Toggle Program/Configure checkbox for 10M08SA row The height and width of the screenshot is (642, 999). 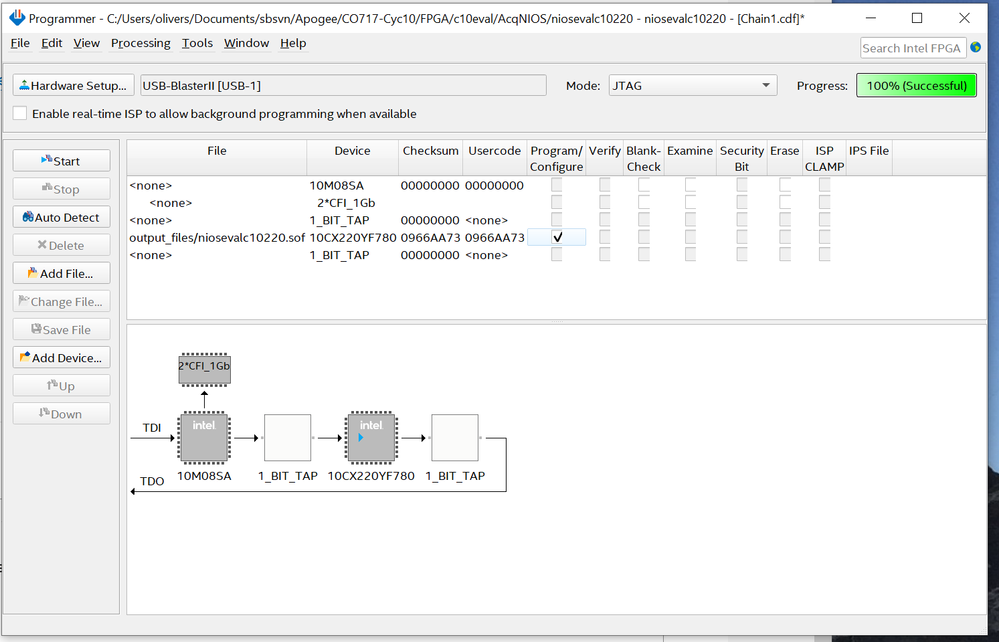[557, 185]
